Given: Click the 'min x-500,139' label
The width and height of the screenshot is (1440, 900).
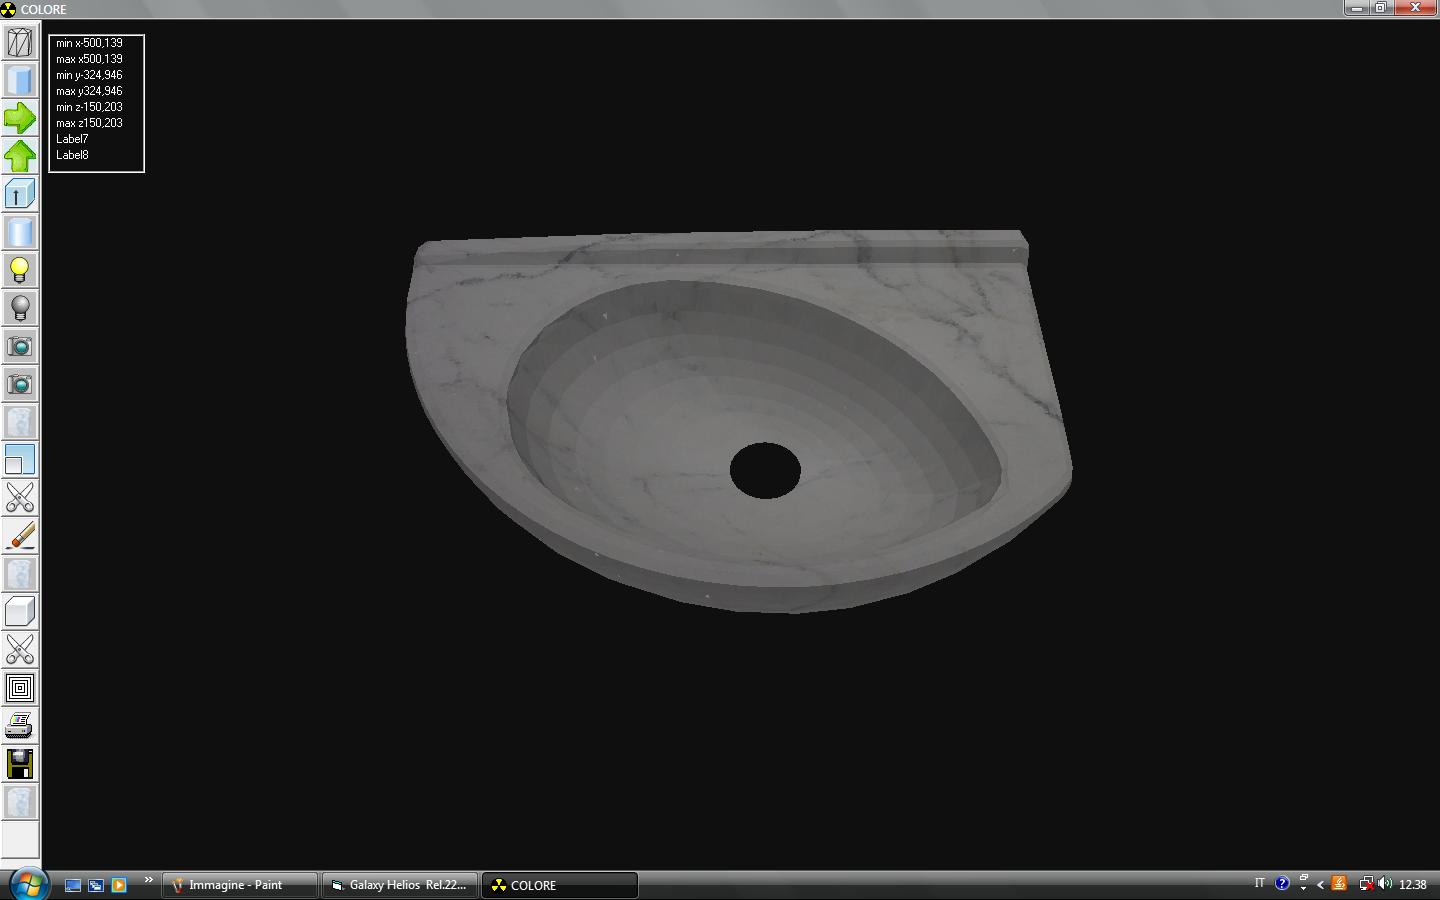Looking at the screenshot, I should coord(89,43).
